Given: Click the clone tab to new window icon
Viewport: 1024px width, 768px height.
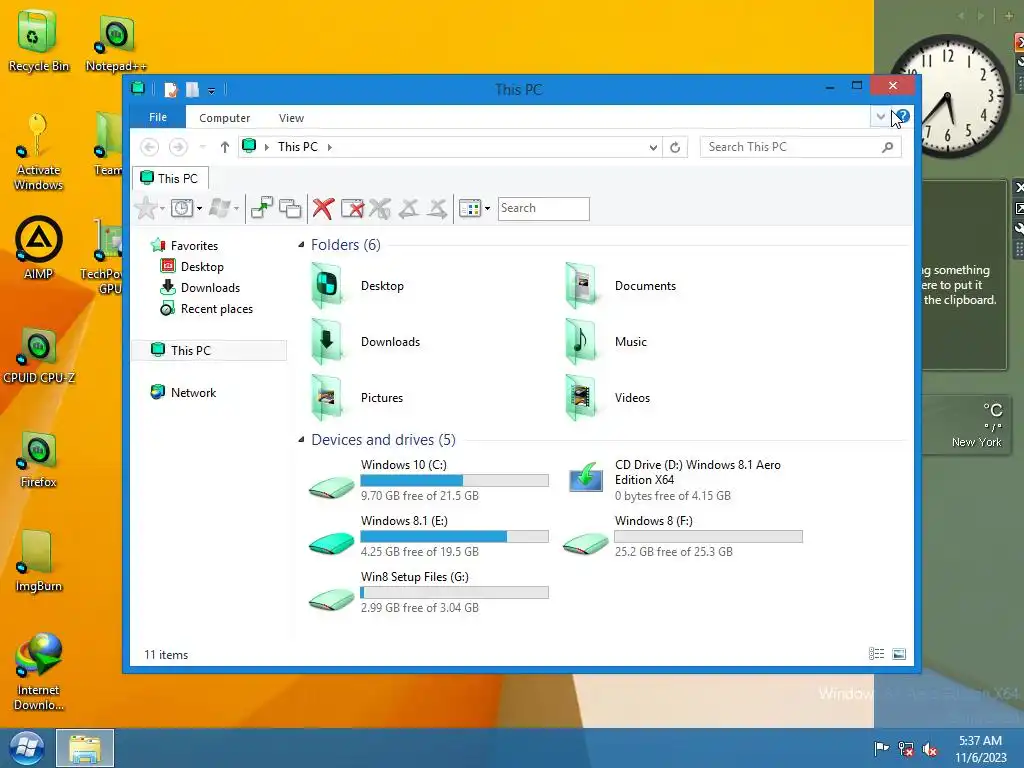Looking at the screenshot, I should 262,208.
